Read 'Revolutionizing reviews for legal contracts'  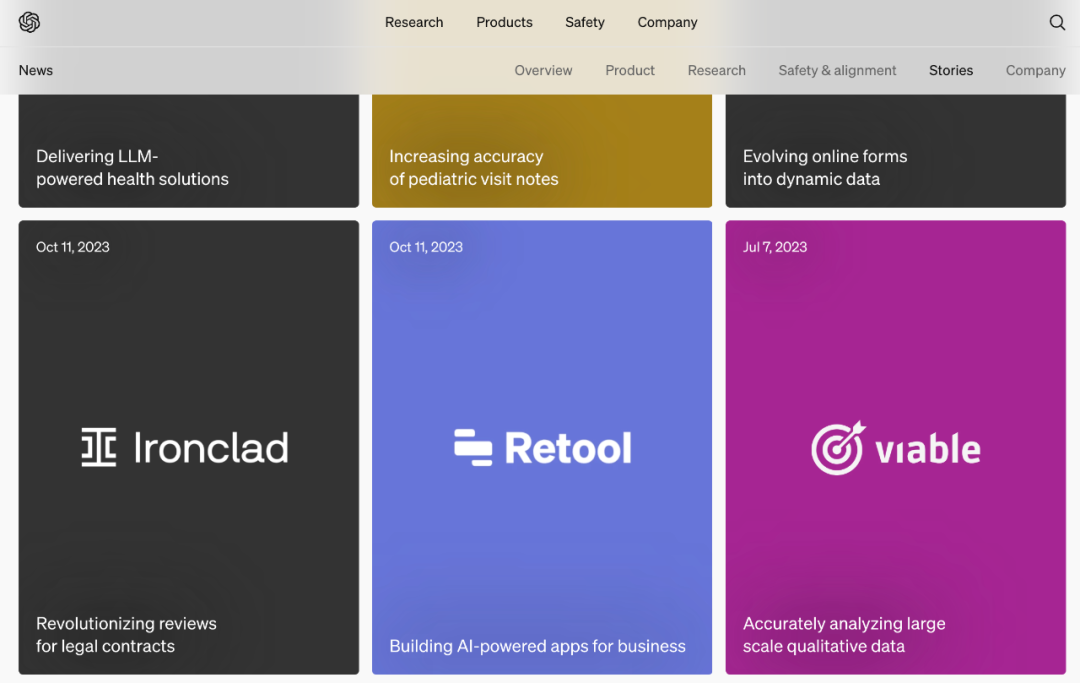point(126,635)
